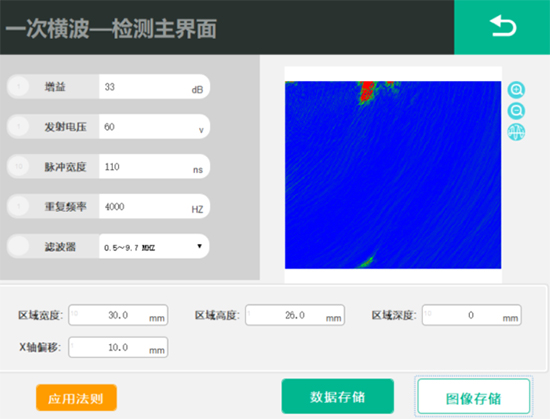Open the waveform view icon
Screen dimensions: 550x419
(x=516, y=133)
